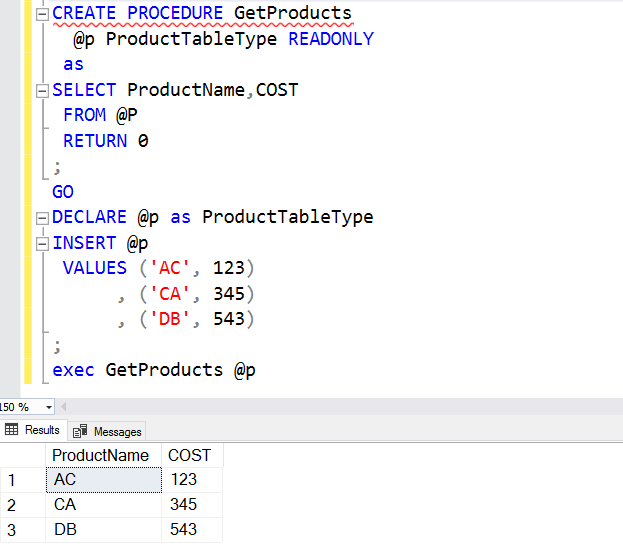Image resolution: width=623 pixels, height=546 pixels.
Task: Click the horizontal scrollbar left arrow
Action: point(65,408)
